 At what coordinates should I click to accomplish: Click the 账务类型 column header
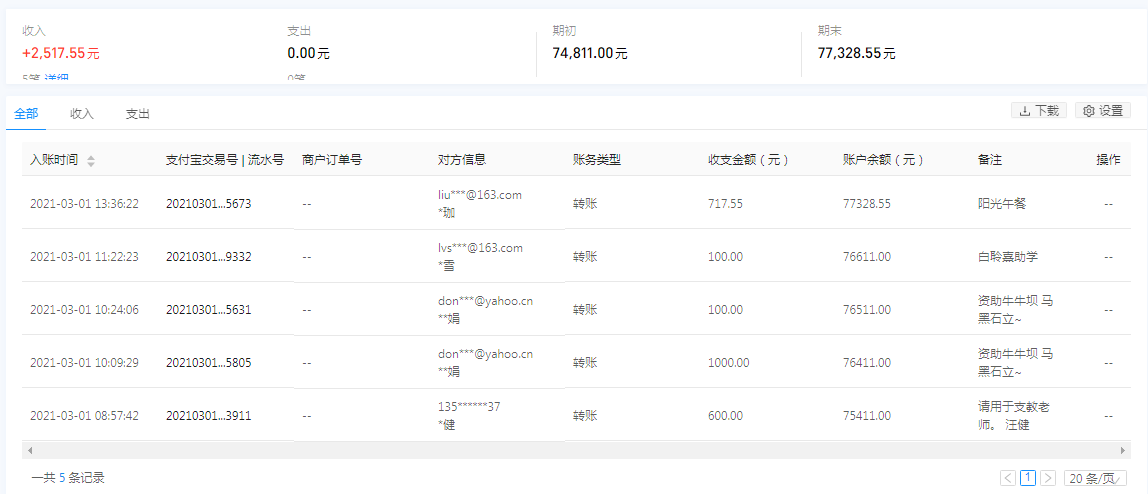tap(597, 160)
